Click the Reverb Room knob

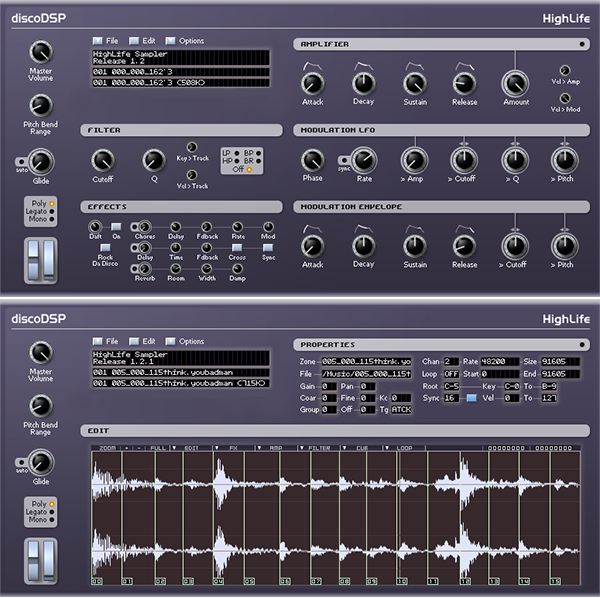(x=176, y=269)
